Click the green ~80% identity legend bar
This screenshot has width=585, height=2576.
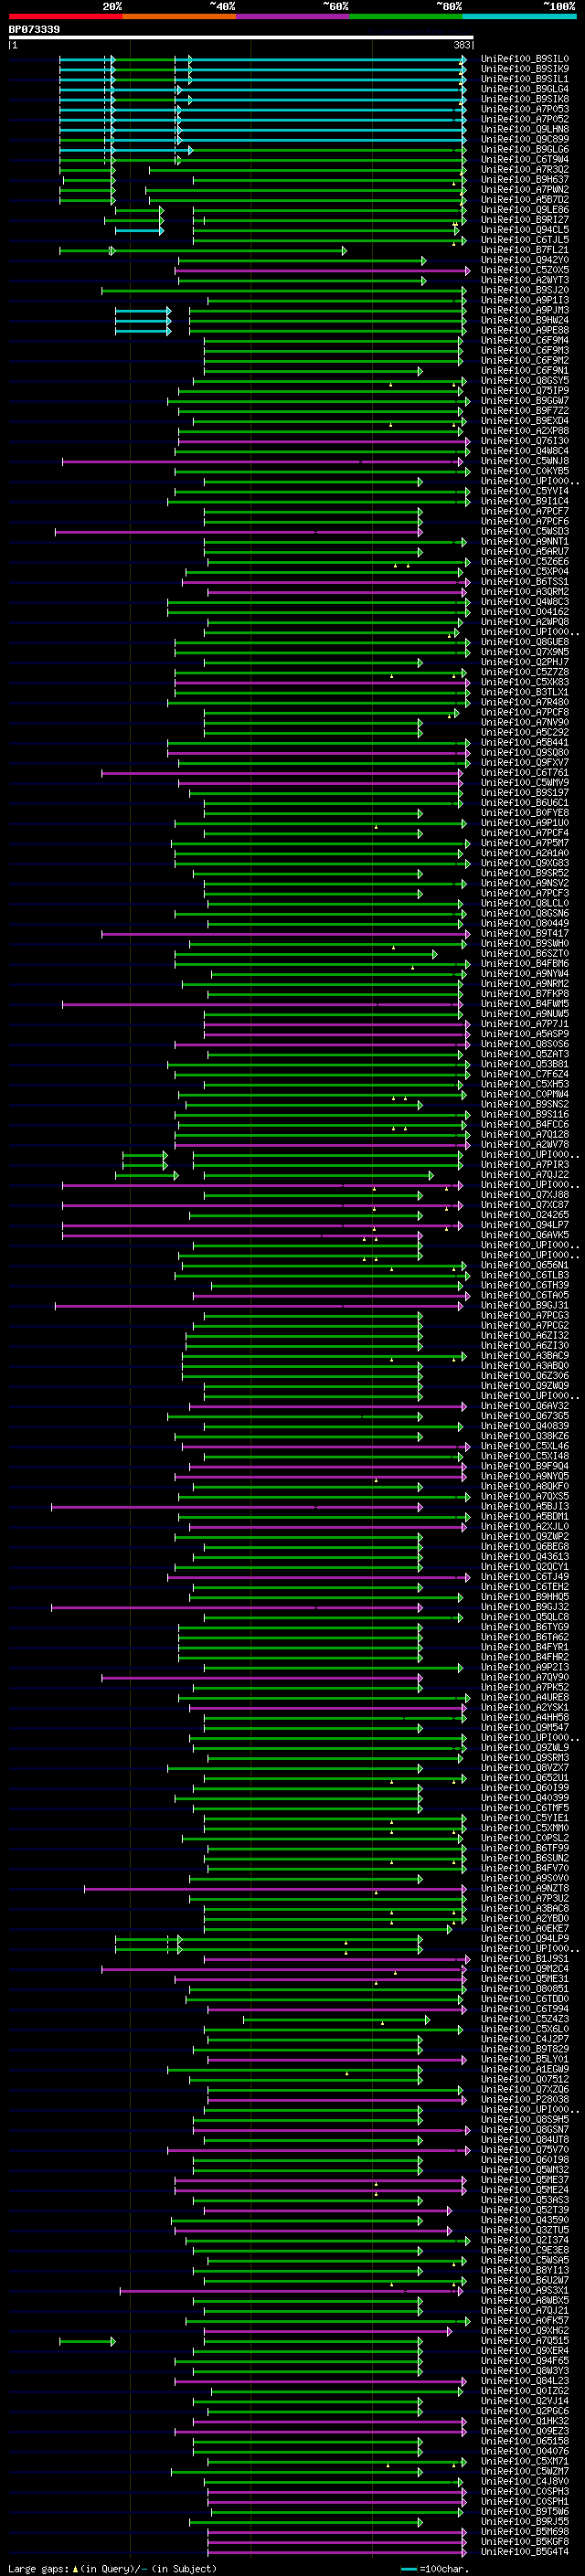[406, 16]
